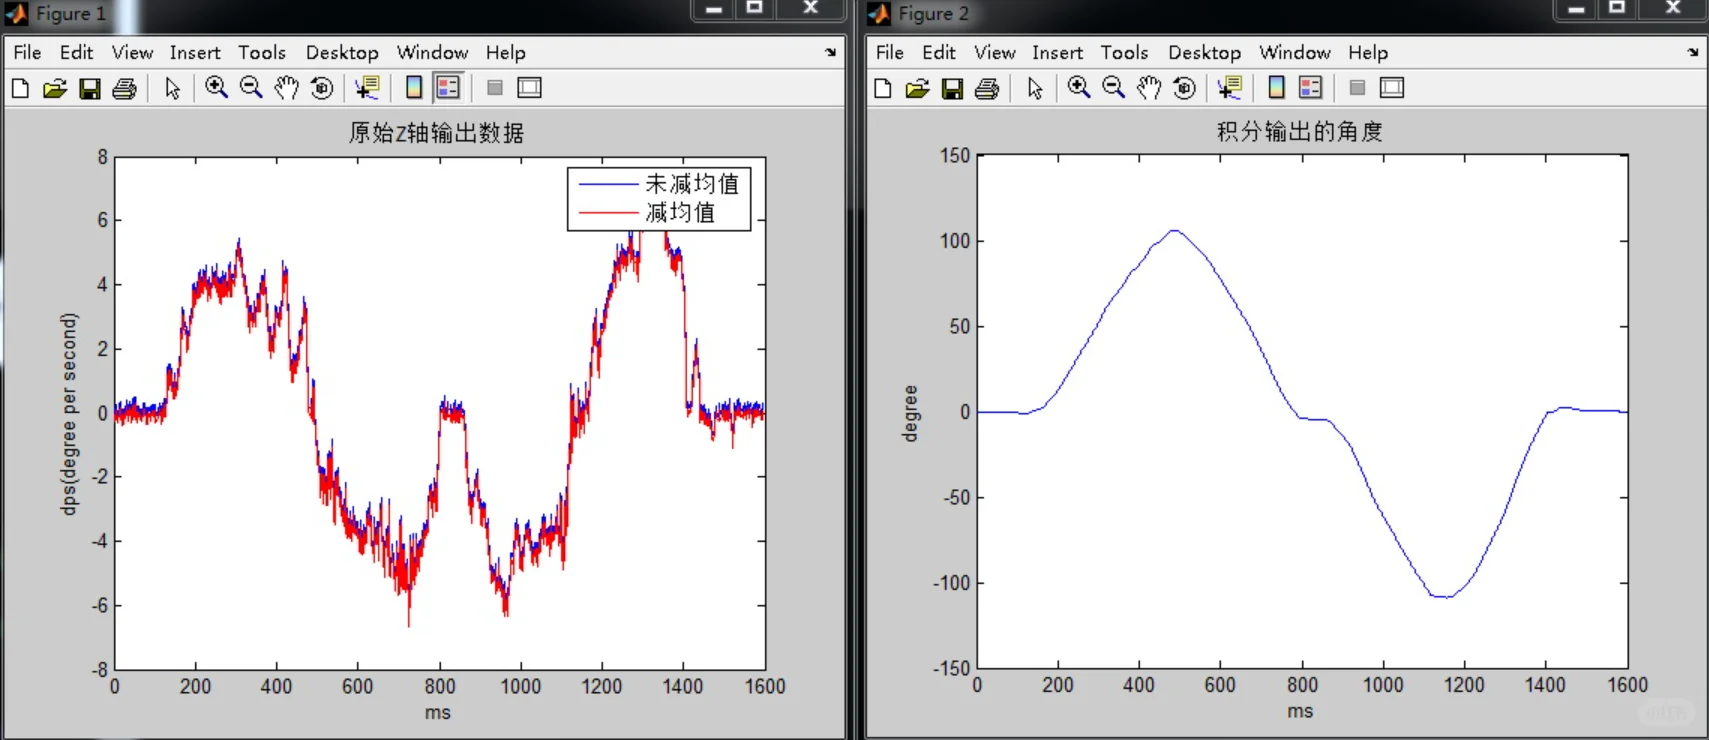Enable Zoom In tool in Figure 1
The height and width of the screenshot is (740, 1709).
click(x=216, y=88)
